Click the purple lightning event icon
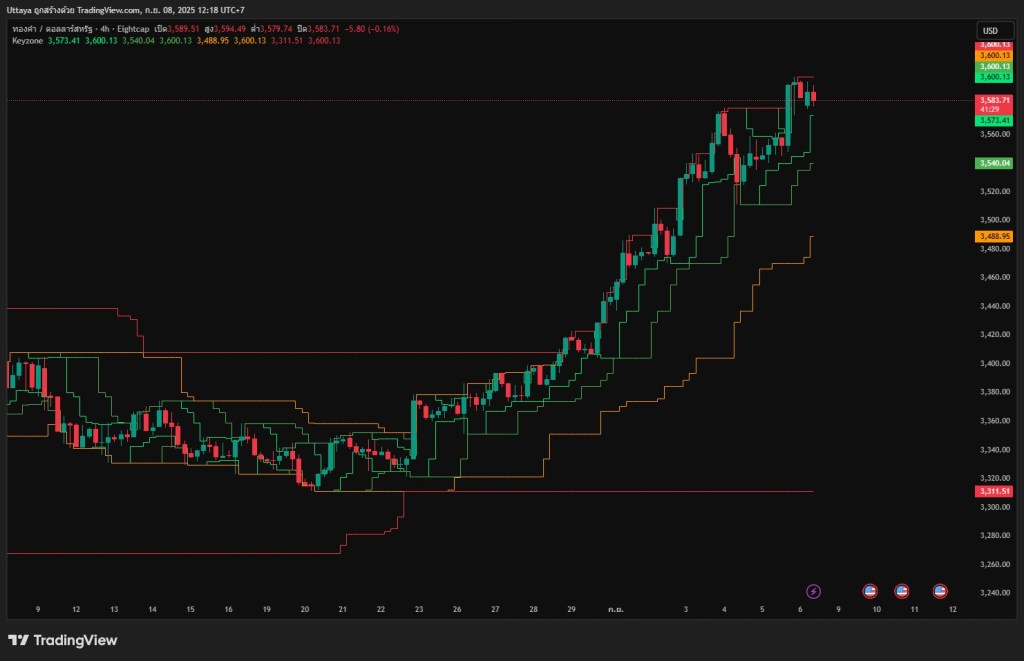Screen dimensions: 1024x661 [x=813, y=590]
